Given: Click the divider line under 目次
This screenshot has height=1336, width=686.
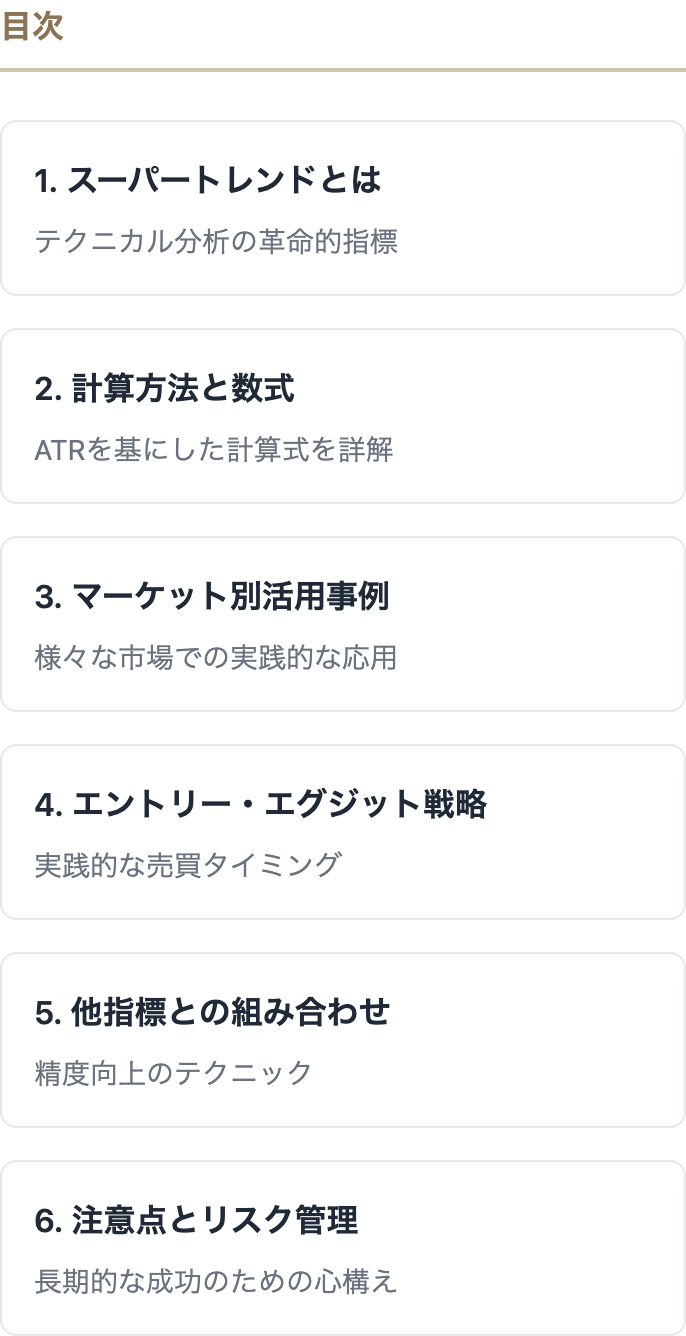Looking at the screenshot, I should pos(343,70).
